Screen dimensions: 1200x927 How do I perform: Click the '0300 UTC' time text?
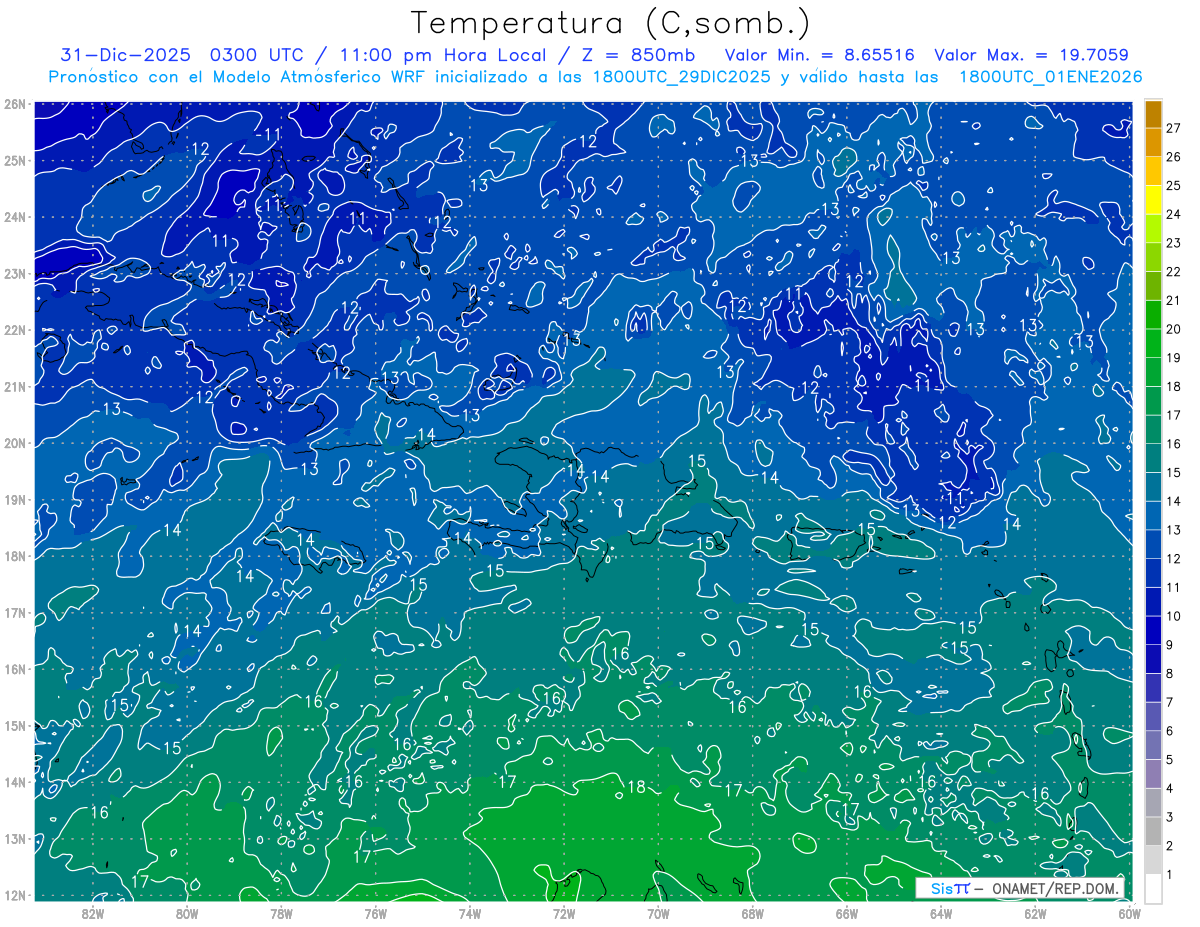(257, 55)
